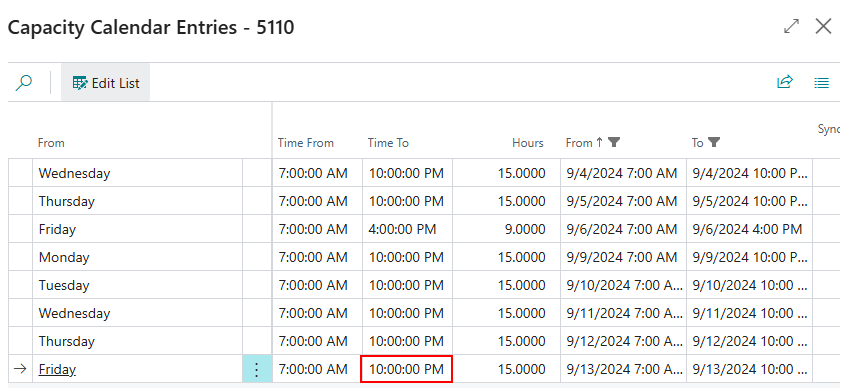Close the Capacity Calendar Entries dialog

pyautogui.click(x=823, y=26)
